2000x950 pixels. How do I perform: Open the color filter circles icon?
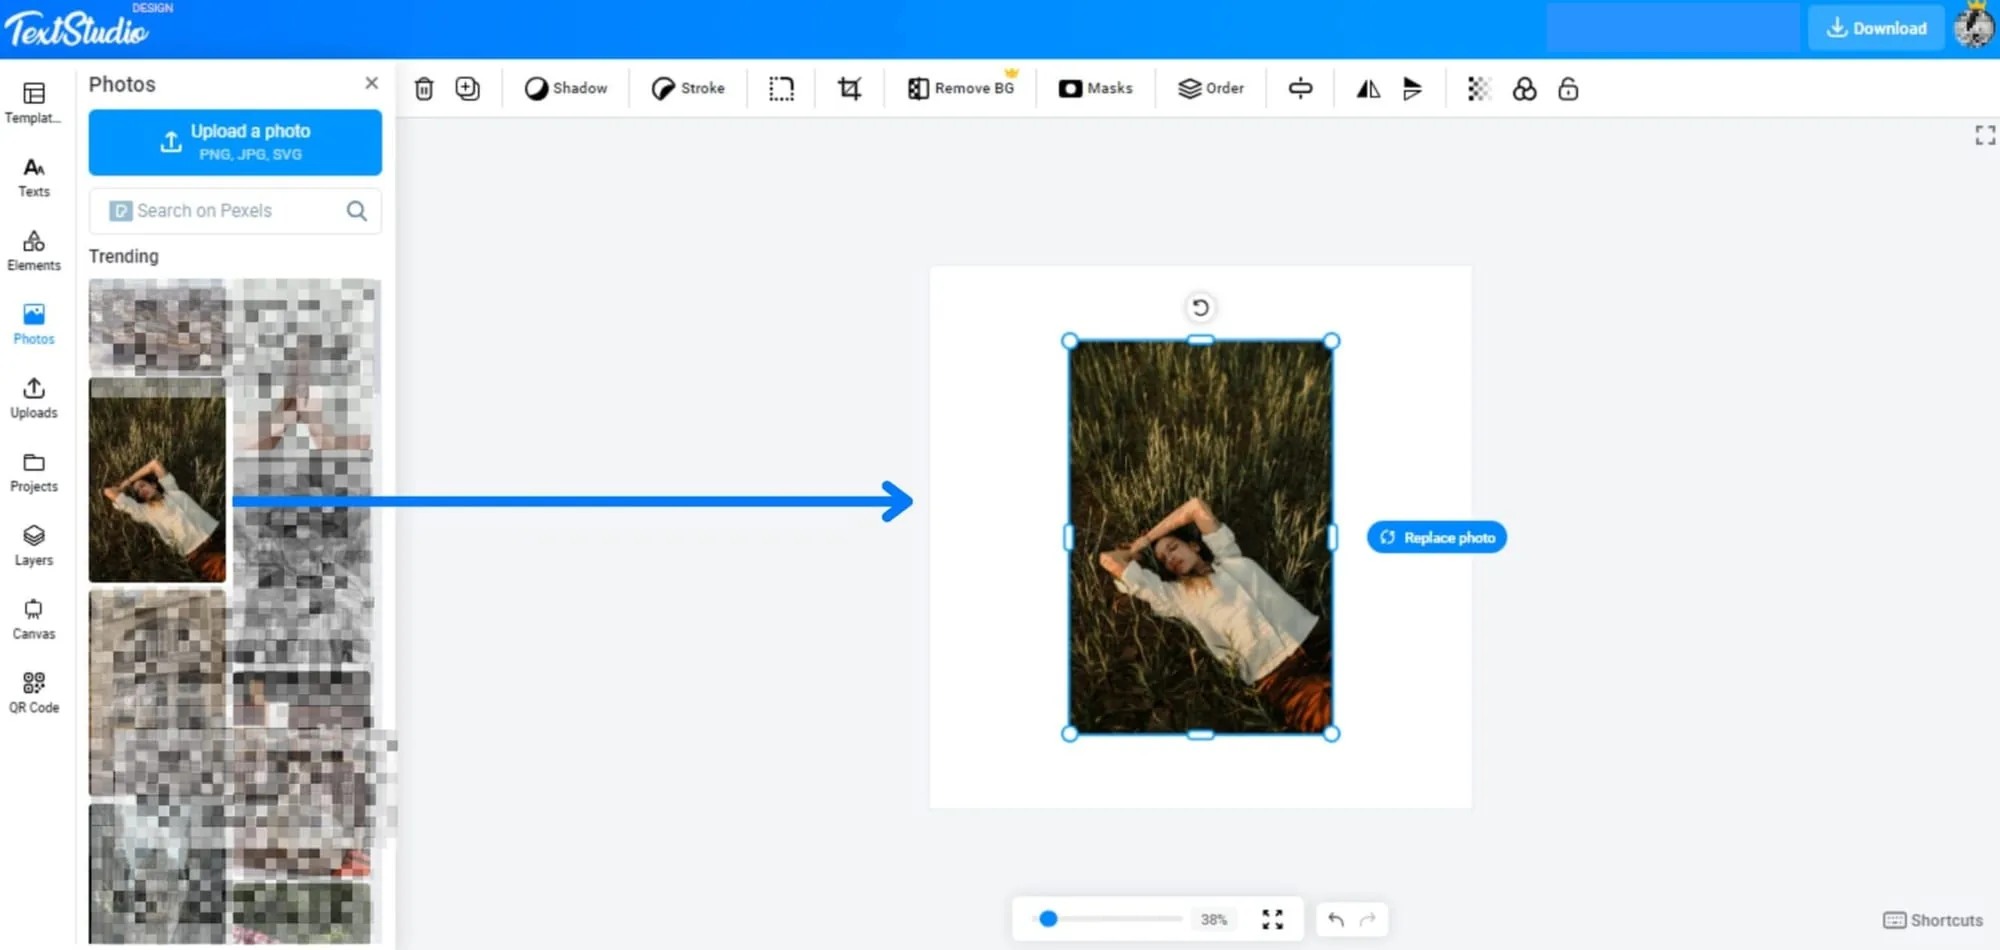1524,89
